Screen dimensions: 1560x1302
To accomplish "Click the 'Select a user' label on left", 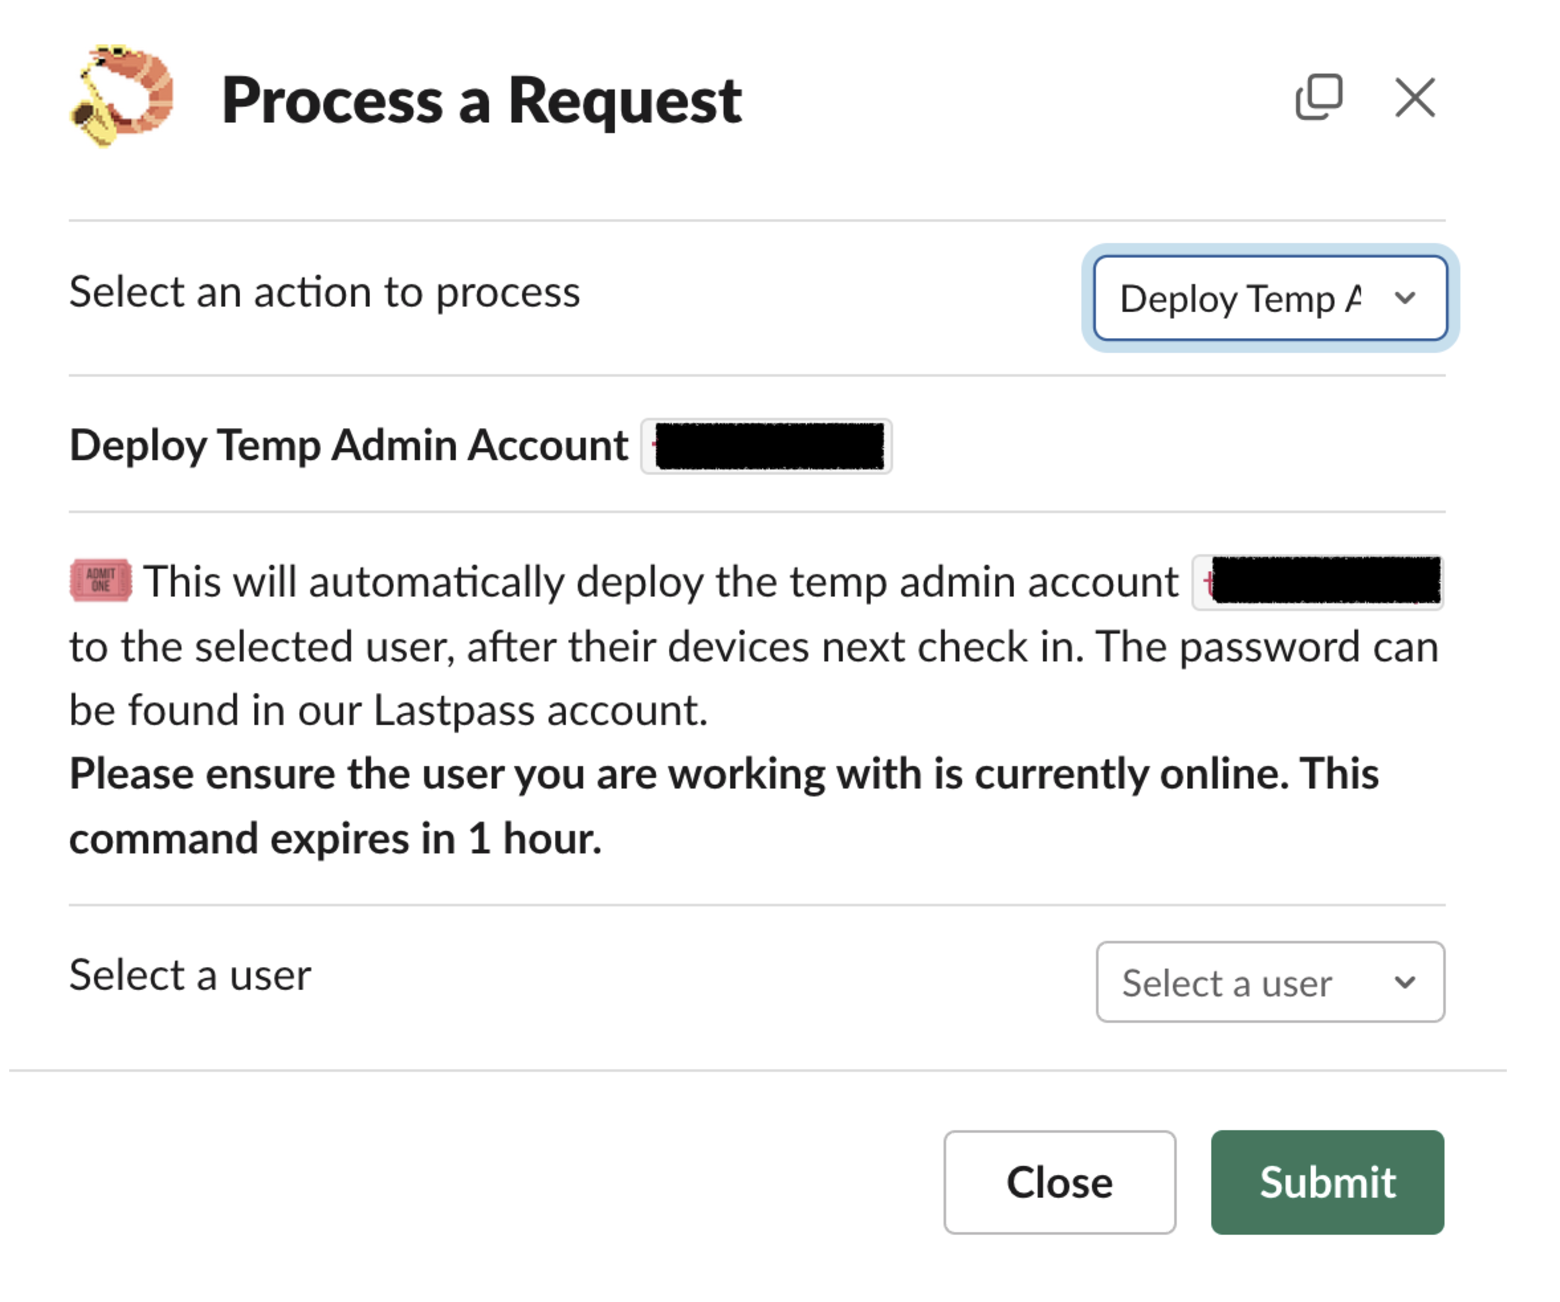I will click(x=190, y=975).
